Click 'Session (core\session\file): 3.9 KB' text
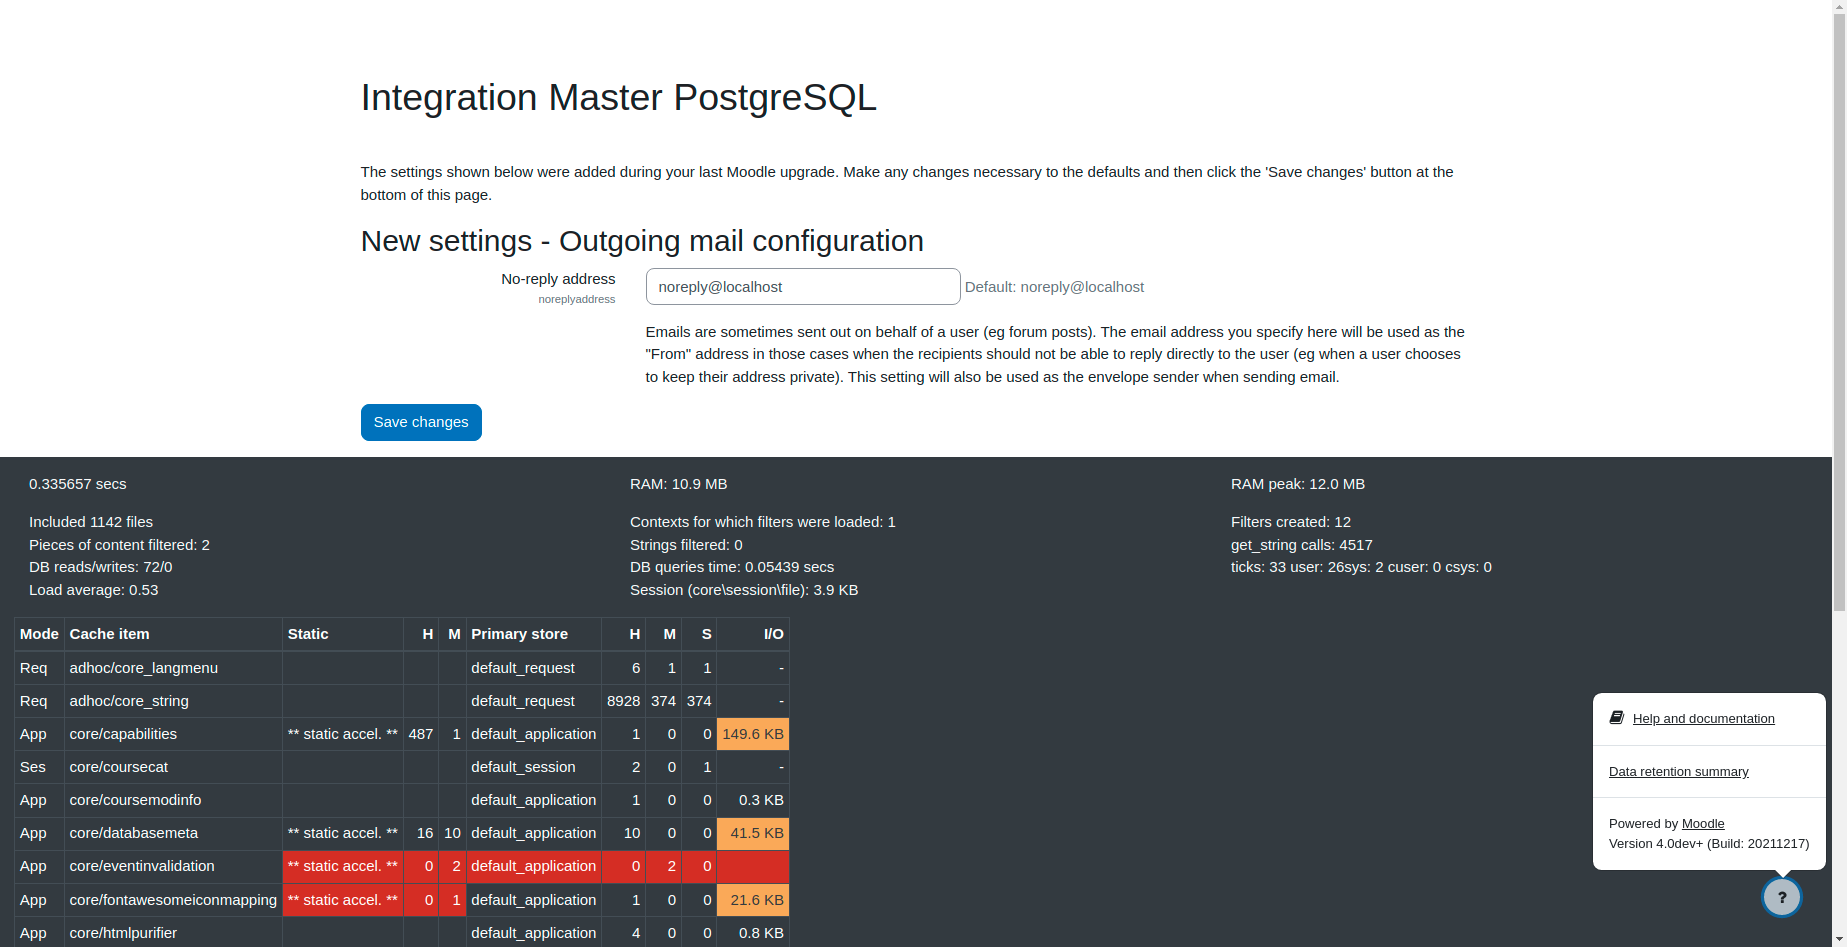1847x947 pixels. (744, 590)
